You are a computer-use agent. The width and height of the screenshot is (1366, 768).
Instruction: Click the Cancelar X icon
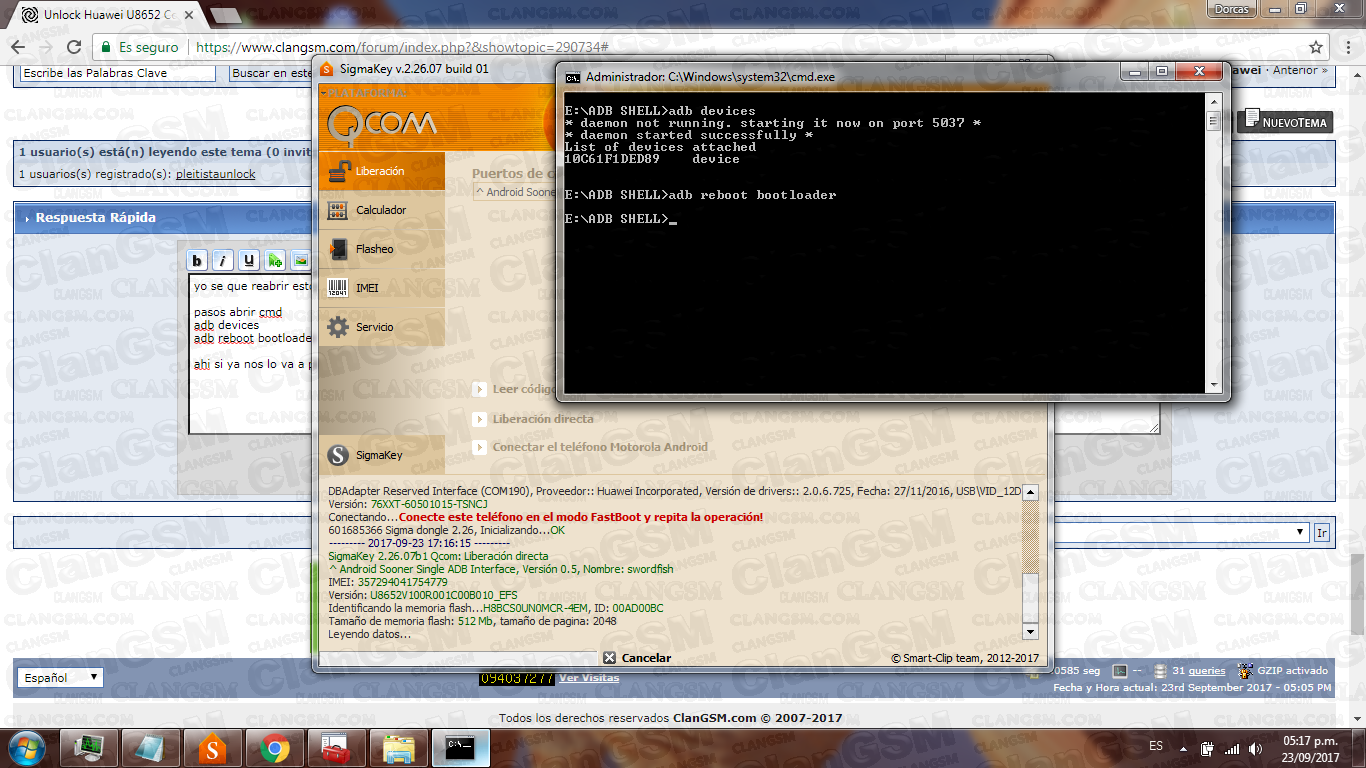point(609,658)
